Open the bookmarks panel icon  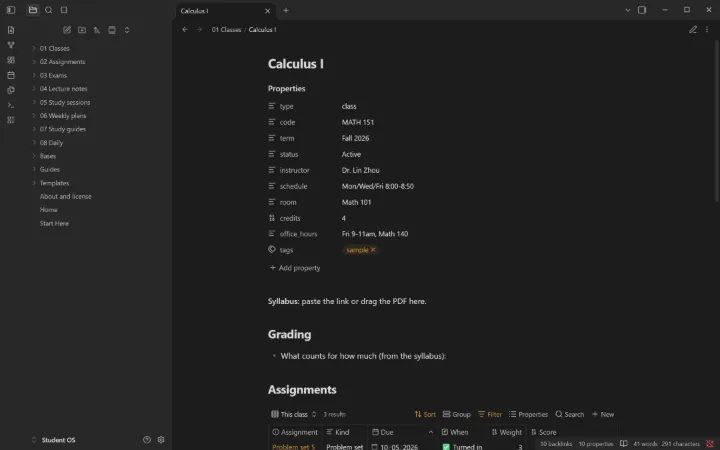64,10
